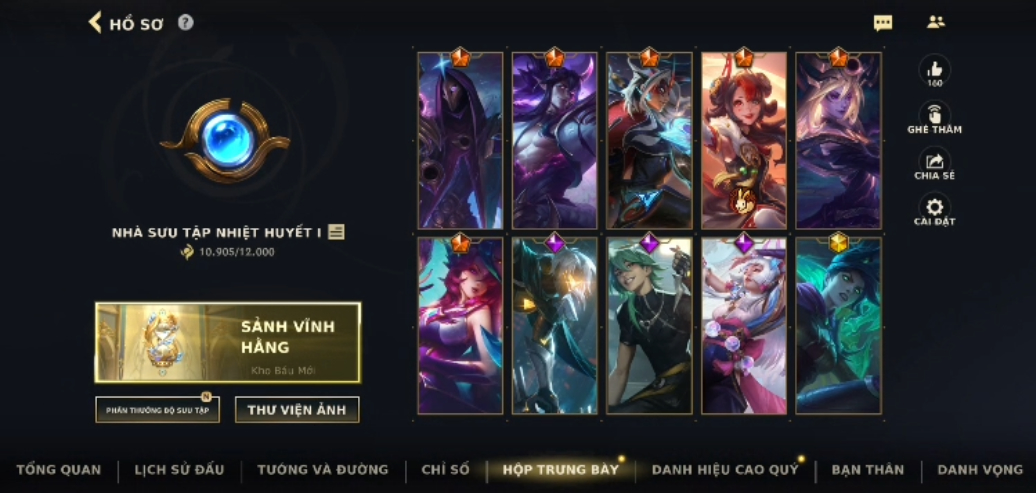
Task: Click the Chia Sẻ share icon
Action: click(x=935, y=162)
